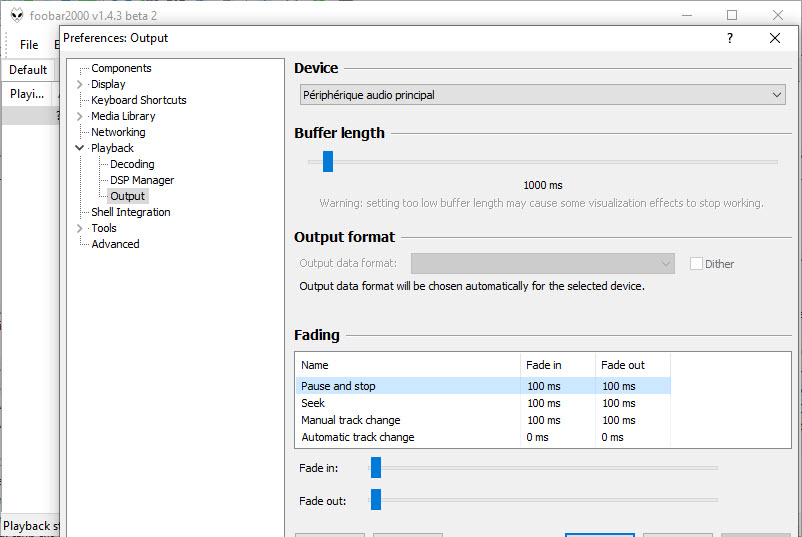Toggle the Dither checkbox
Image resolution: width=802 pixels, height=537 pixels.
tap(696, 264)
